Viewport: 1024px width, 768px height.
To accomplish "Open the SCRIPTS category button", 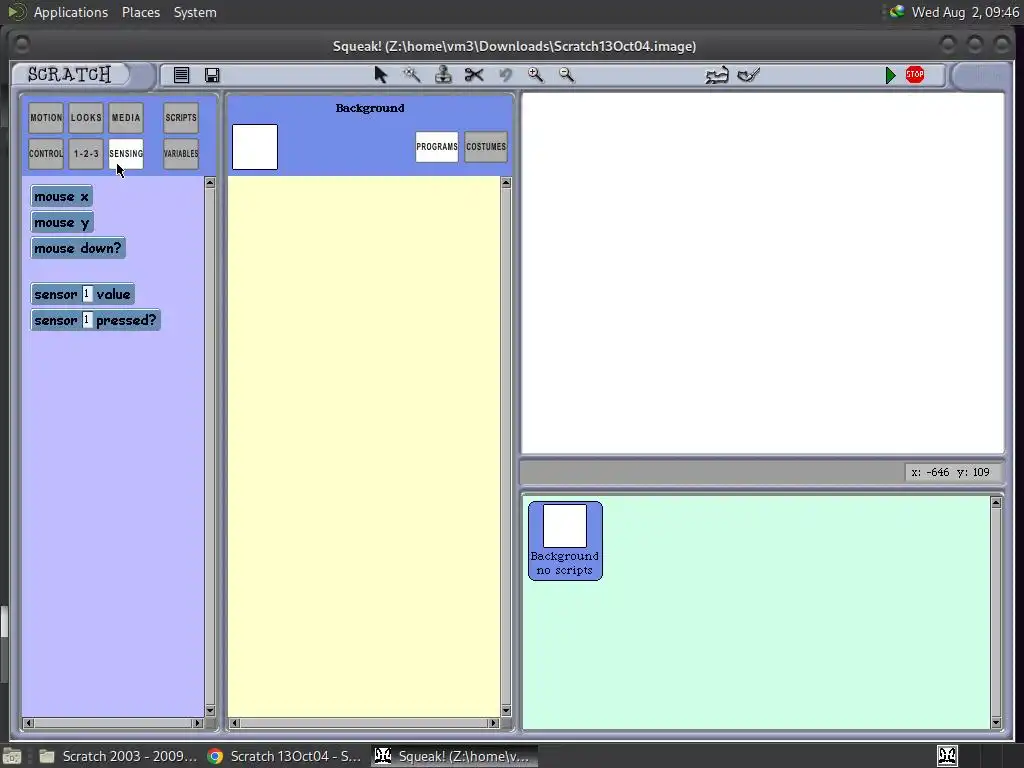I will tap(181, 118).
